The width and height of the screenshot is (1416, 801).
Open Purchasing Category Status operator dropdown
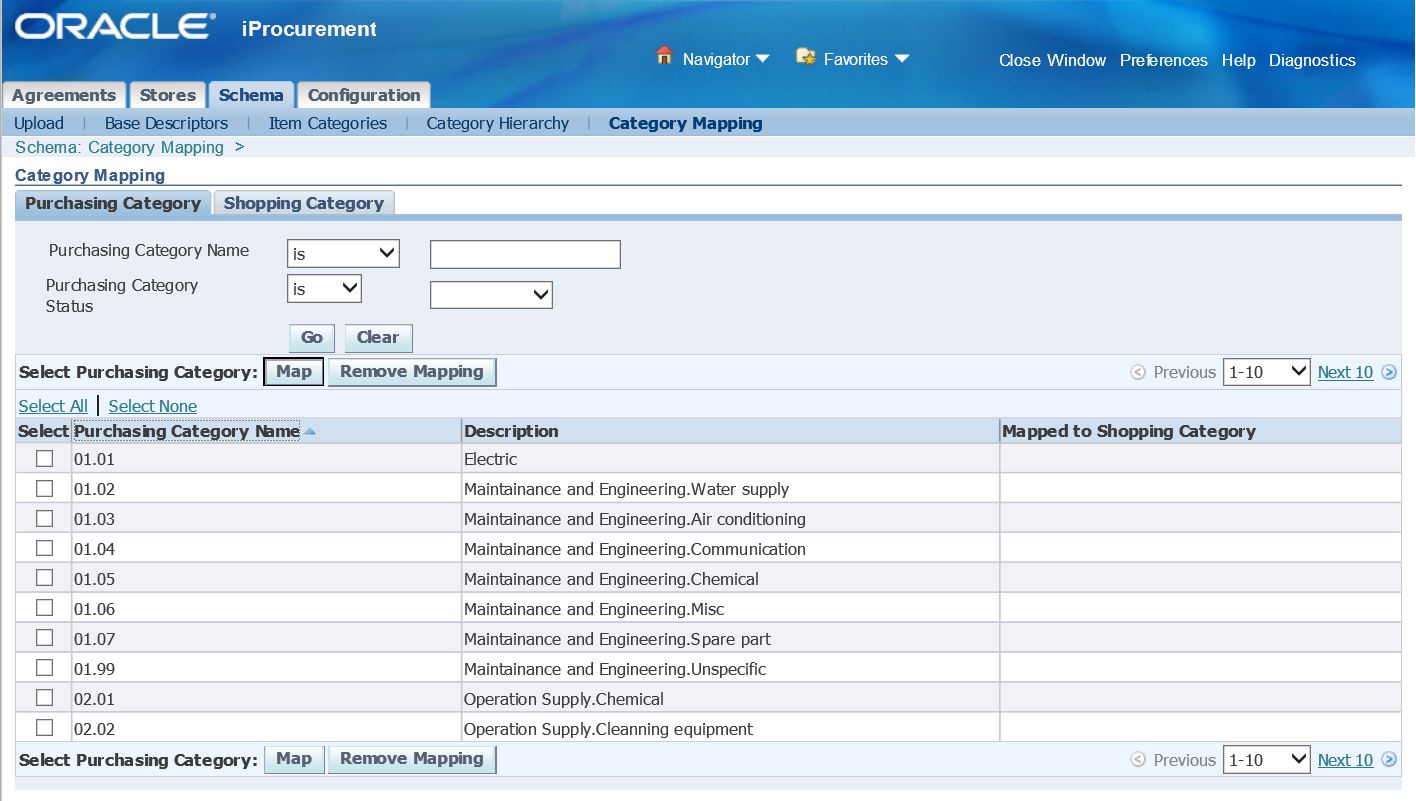324,289
